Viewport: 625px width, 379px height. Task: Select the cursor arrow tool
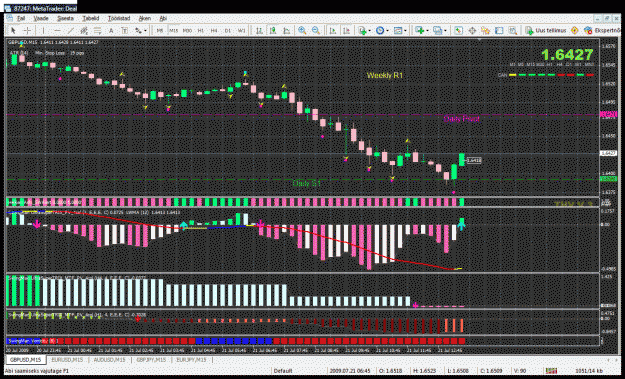coord(13,30)
